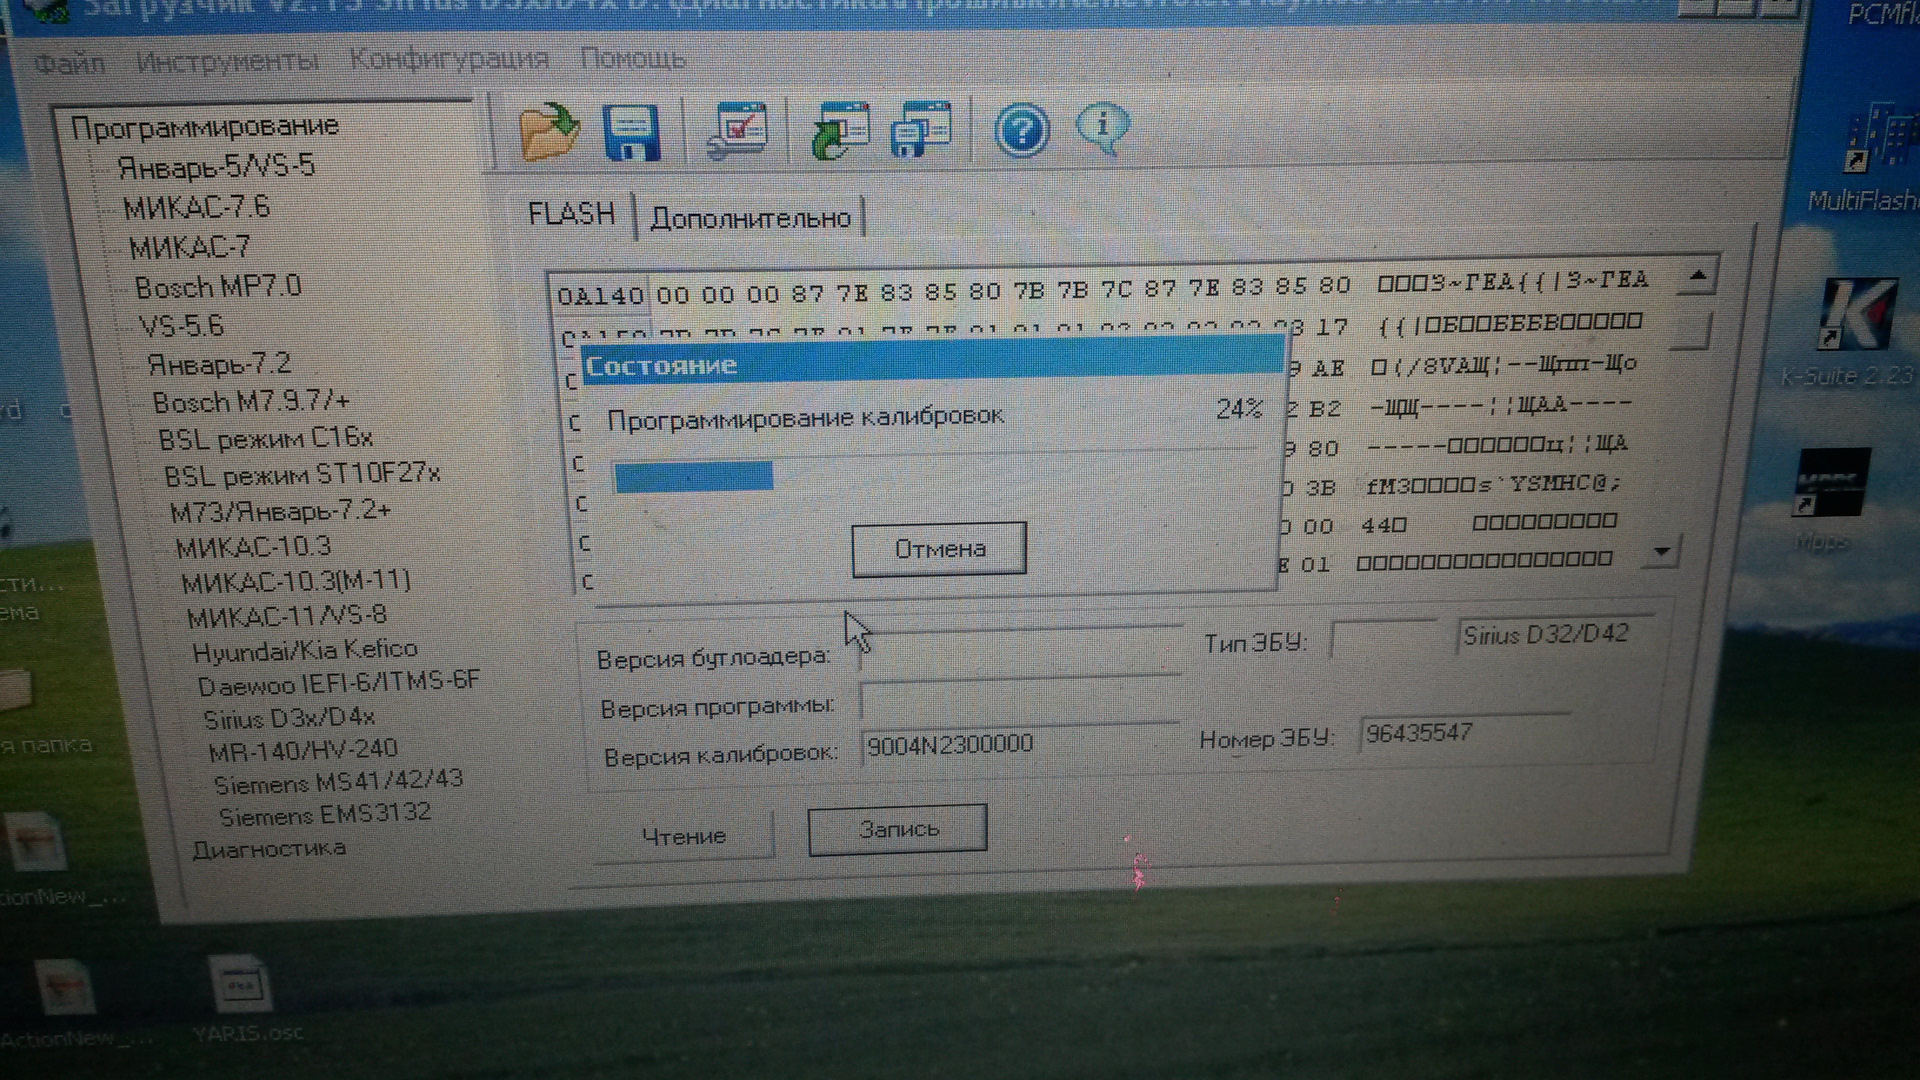Select МИКАС-10.3 in tree

253,547
